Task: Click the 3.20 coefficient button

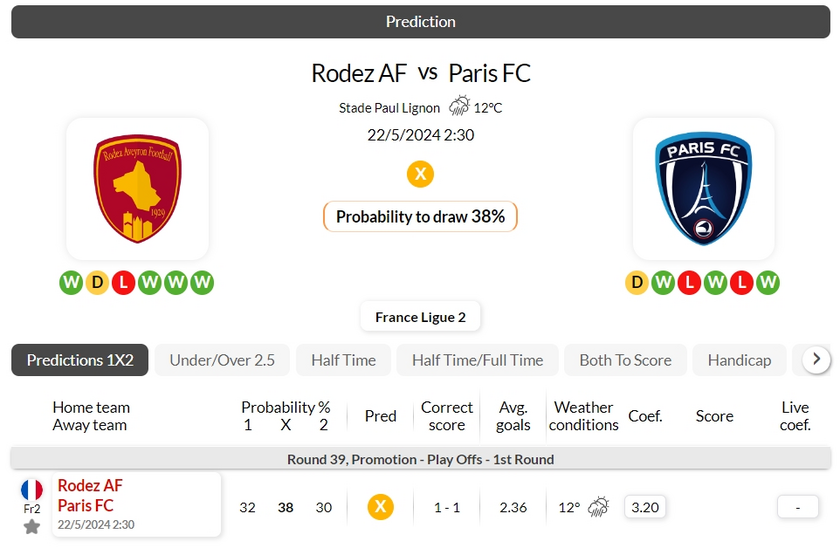Action: (645, 507)
